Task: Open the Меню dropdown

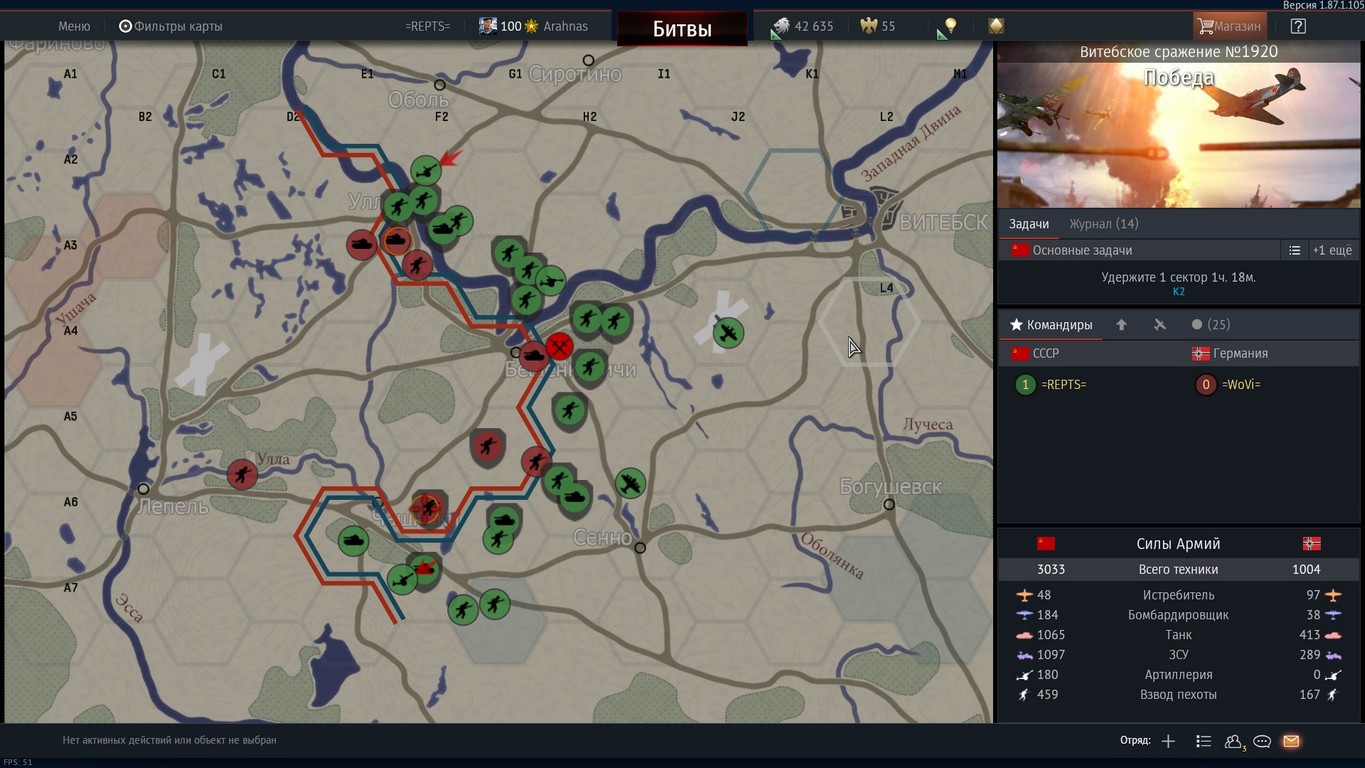Action: coord(74,26)
